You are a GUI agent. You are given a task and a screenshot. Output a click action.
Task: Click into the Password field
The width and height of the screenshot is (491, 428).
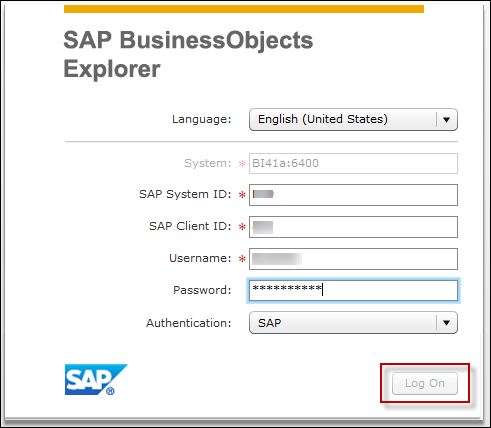[x=353, y=290]
